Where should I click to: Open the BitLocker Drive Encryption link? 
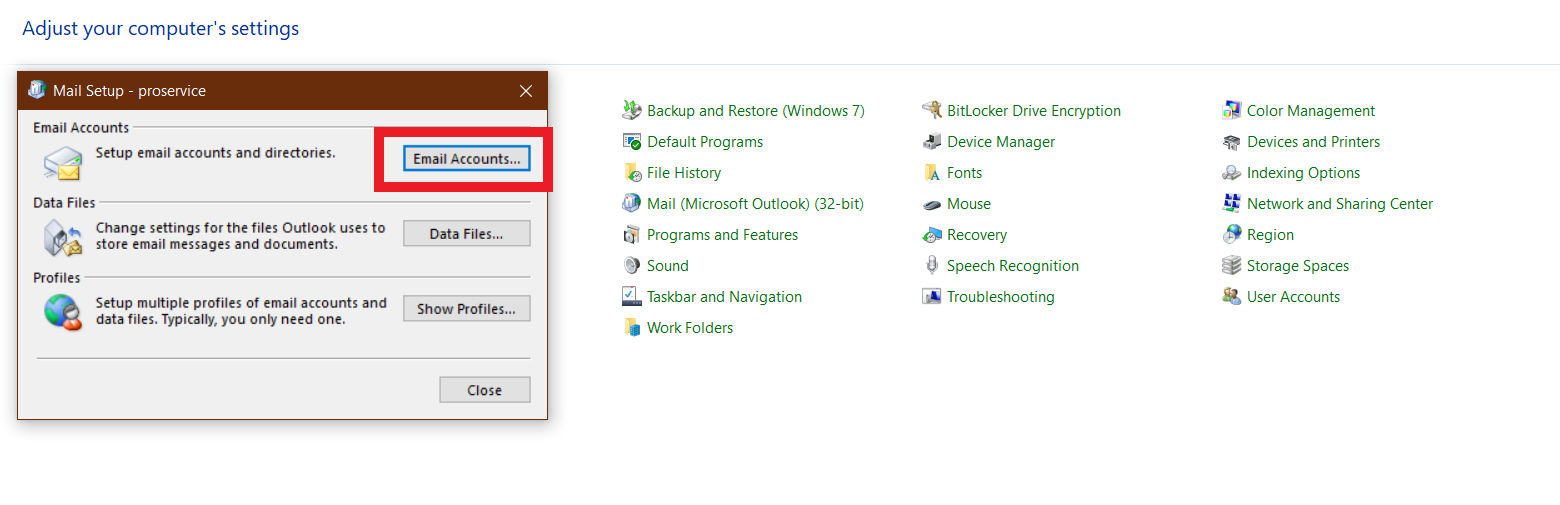point(1034,110)
